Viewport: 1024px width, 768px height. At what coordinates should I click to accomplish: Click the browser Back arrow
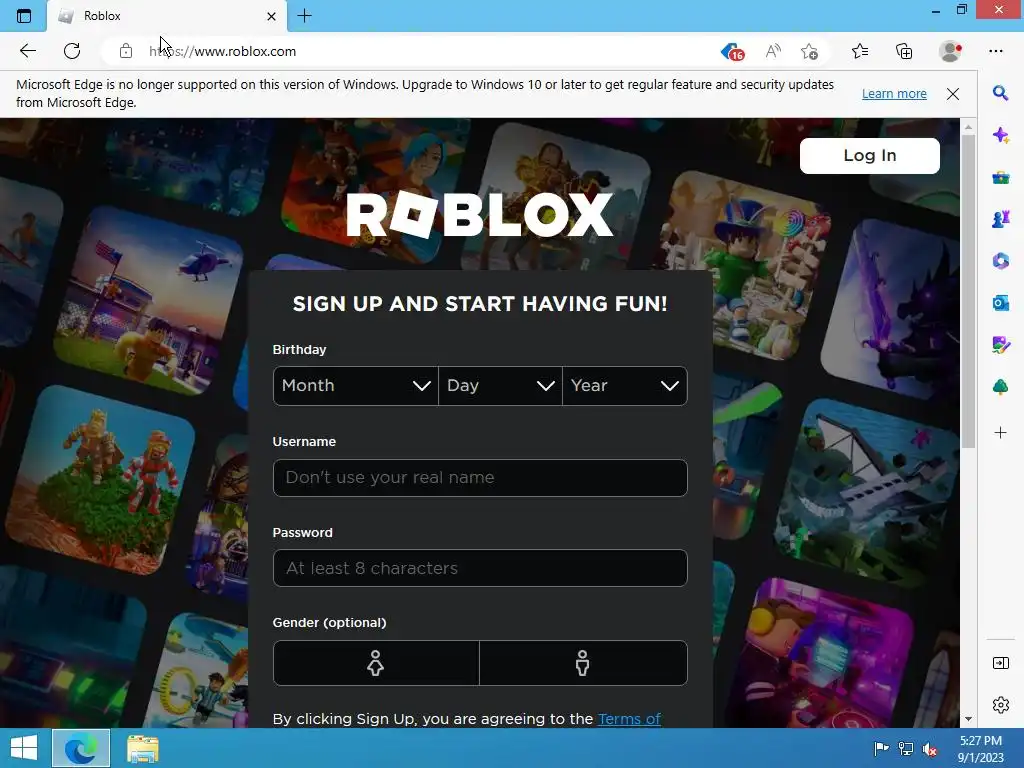[x=27, y=51]
